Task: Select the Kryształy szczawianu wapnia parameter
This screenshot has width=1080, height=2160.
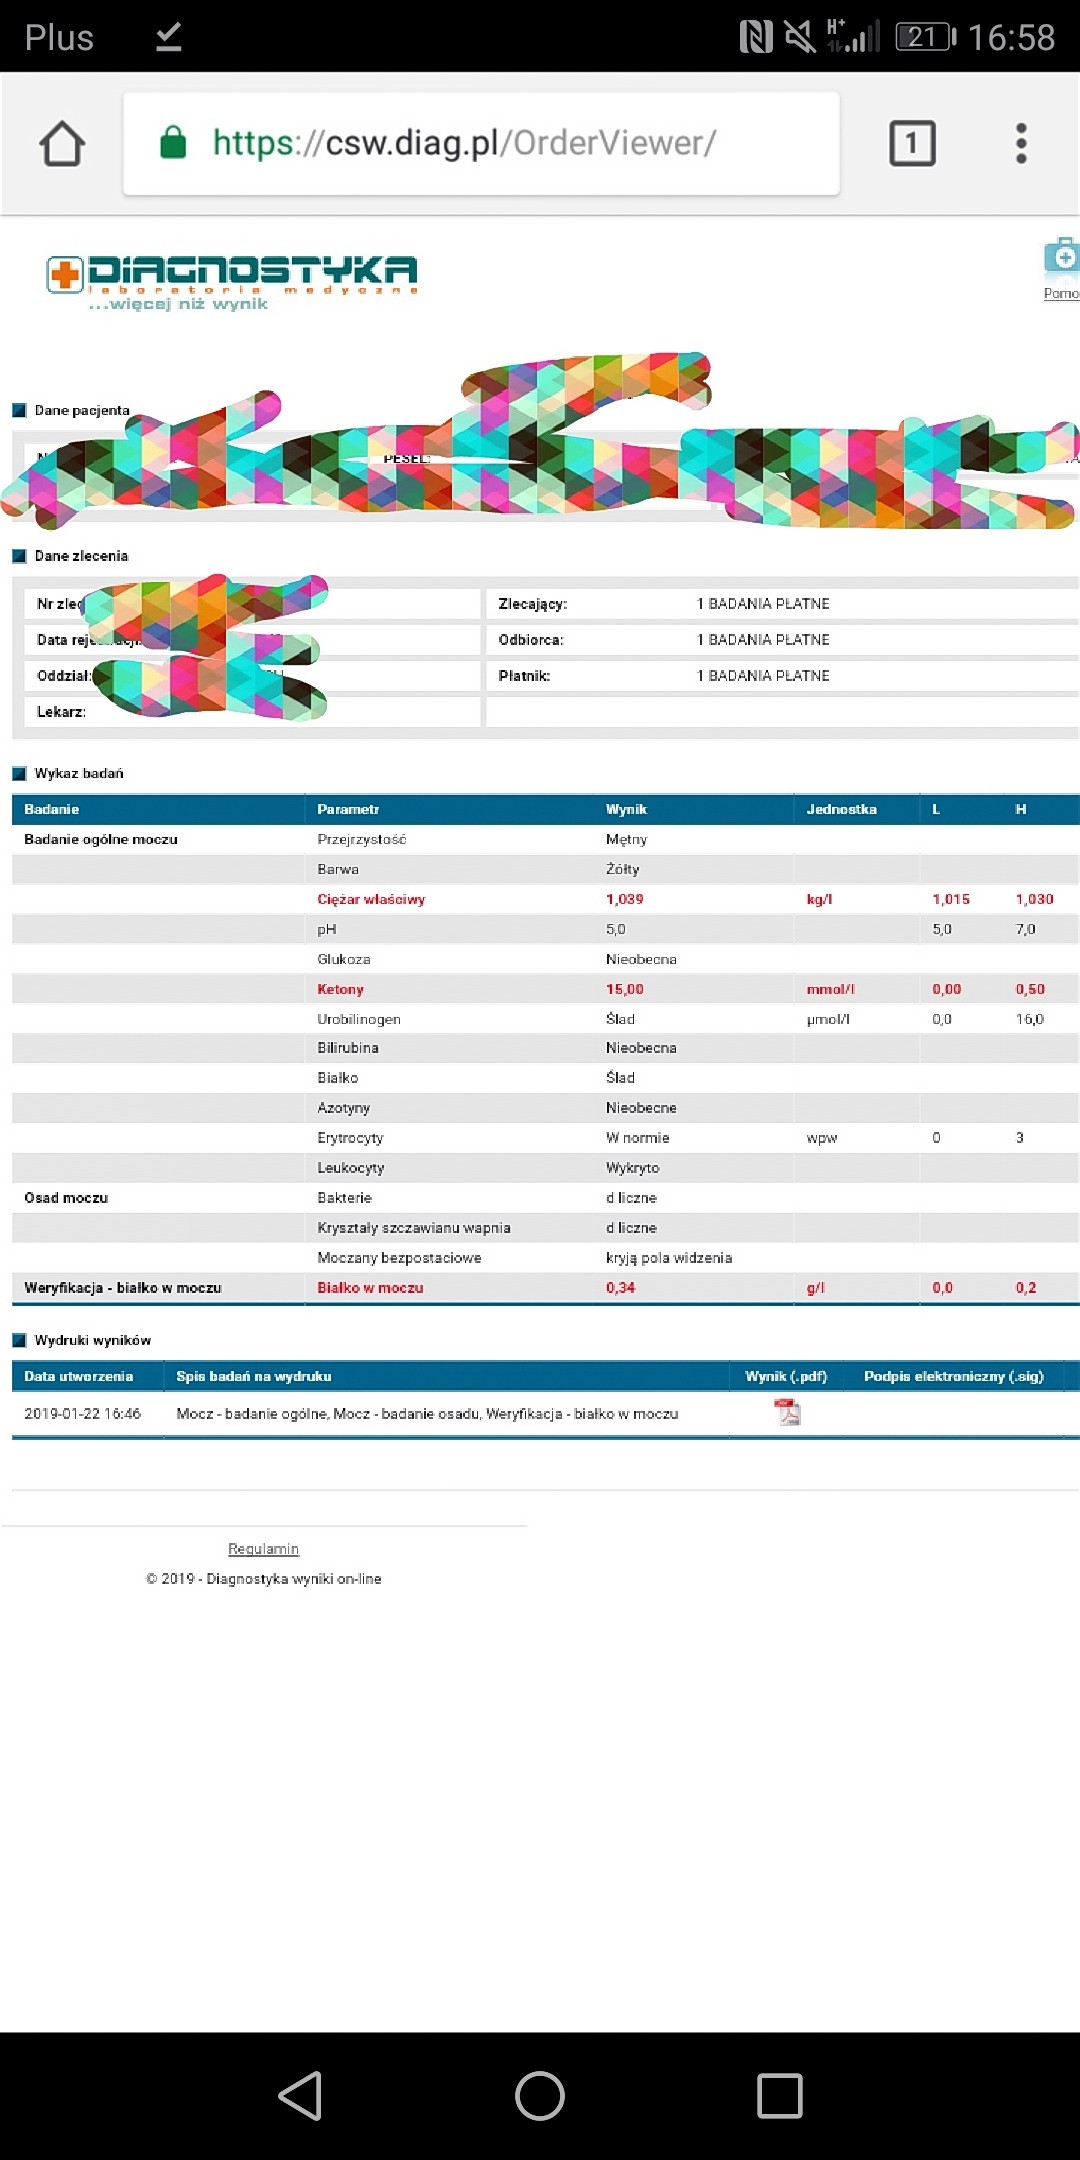Action: pos(414,1228)
